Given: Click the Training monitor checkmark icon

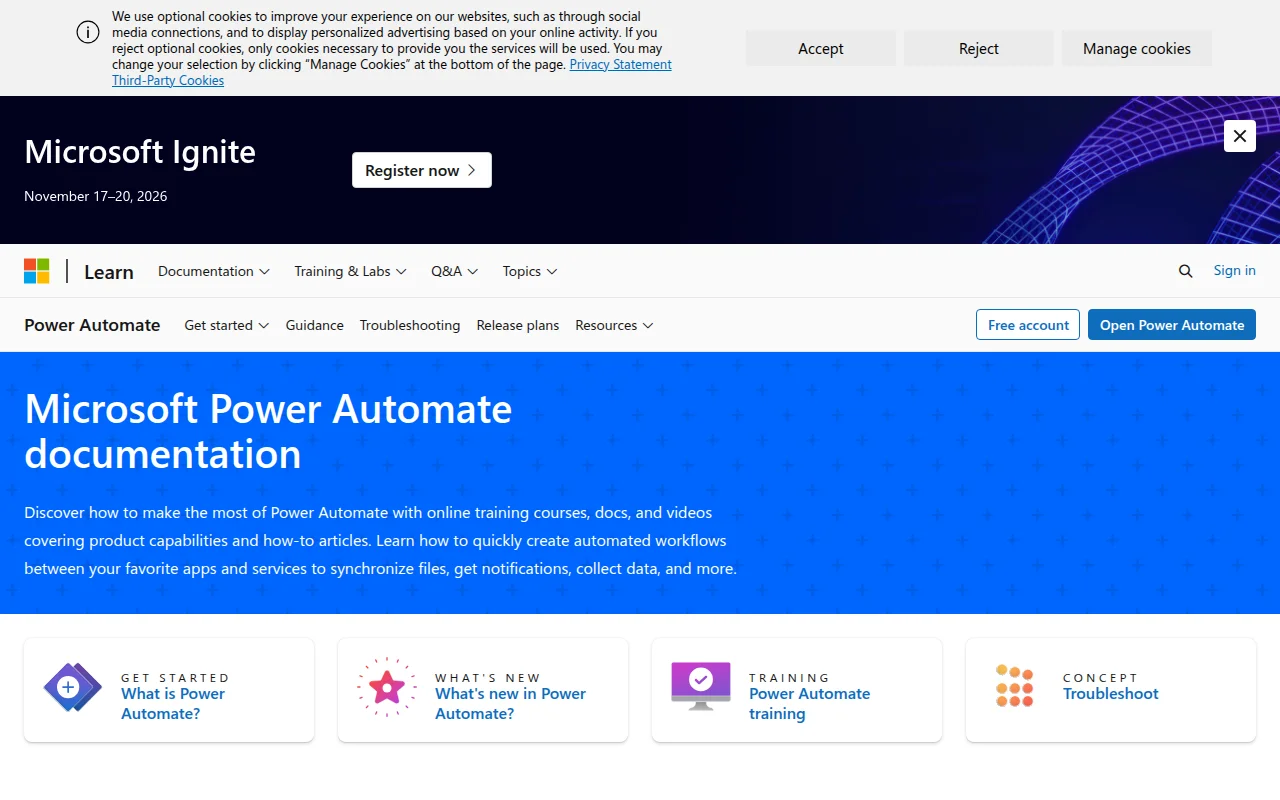Looking at the screenshot, I should [701, 686].
